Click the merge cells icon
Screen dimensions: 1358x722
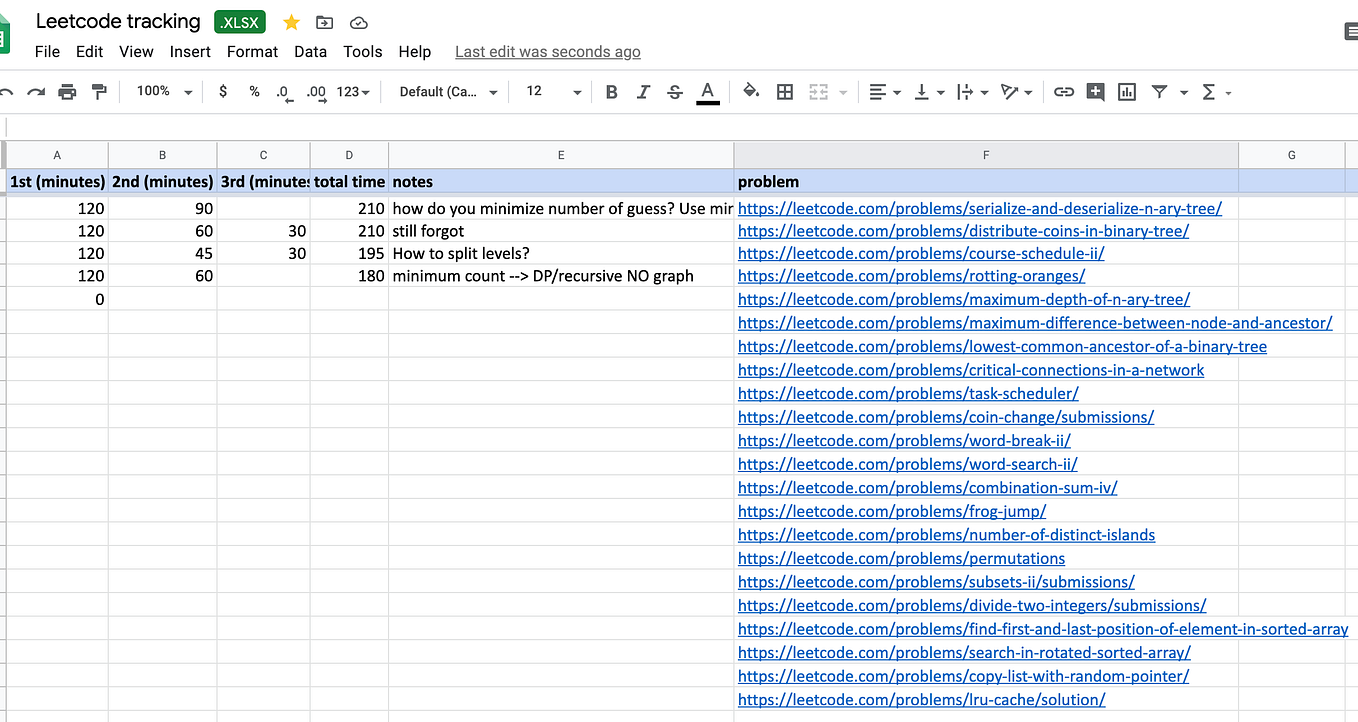(818, 92)
